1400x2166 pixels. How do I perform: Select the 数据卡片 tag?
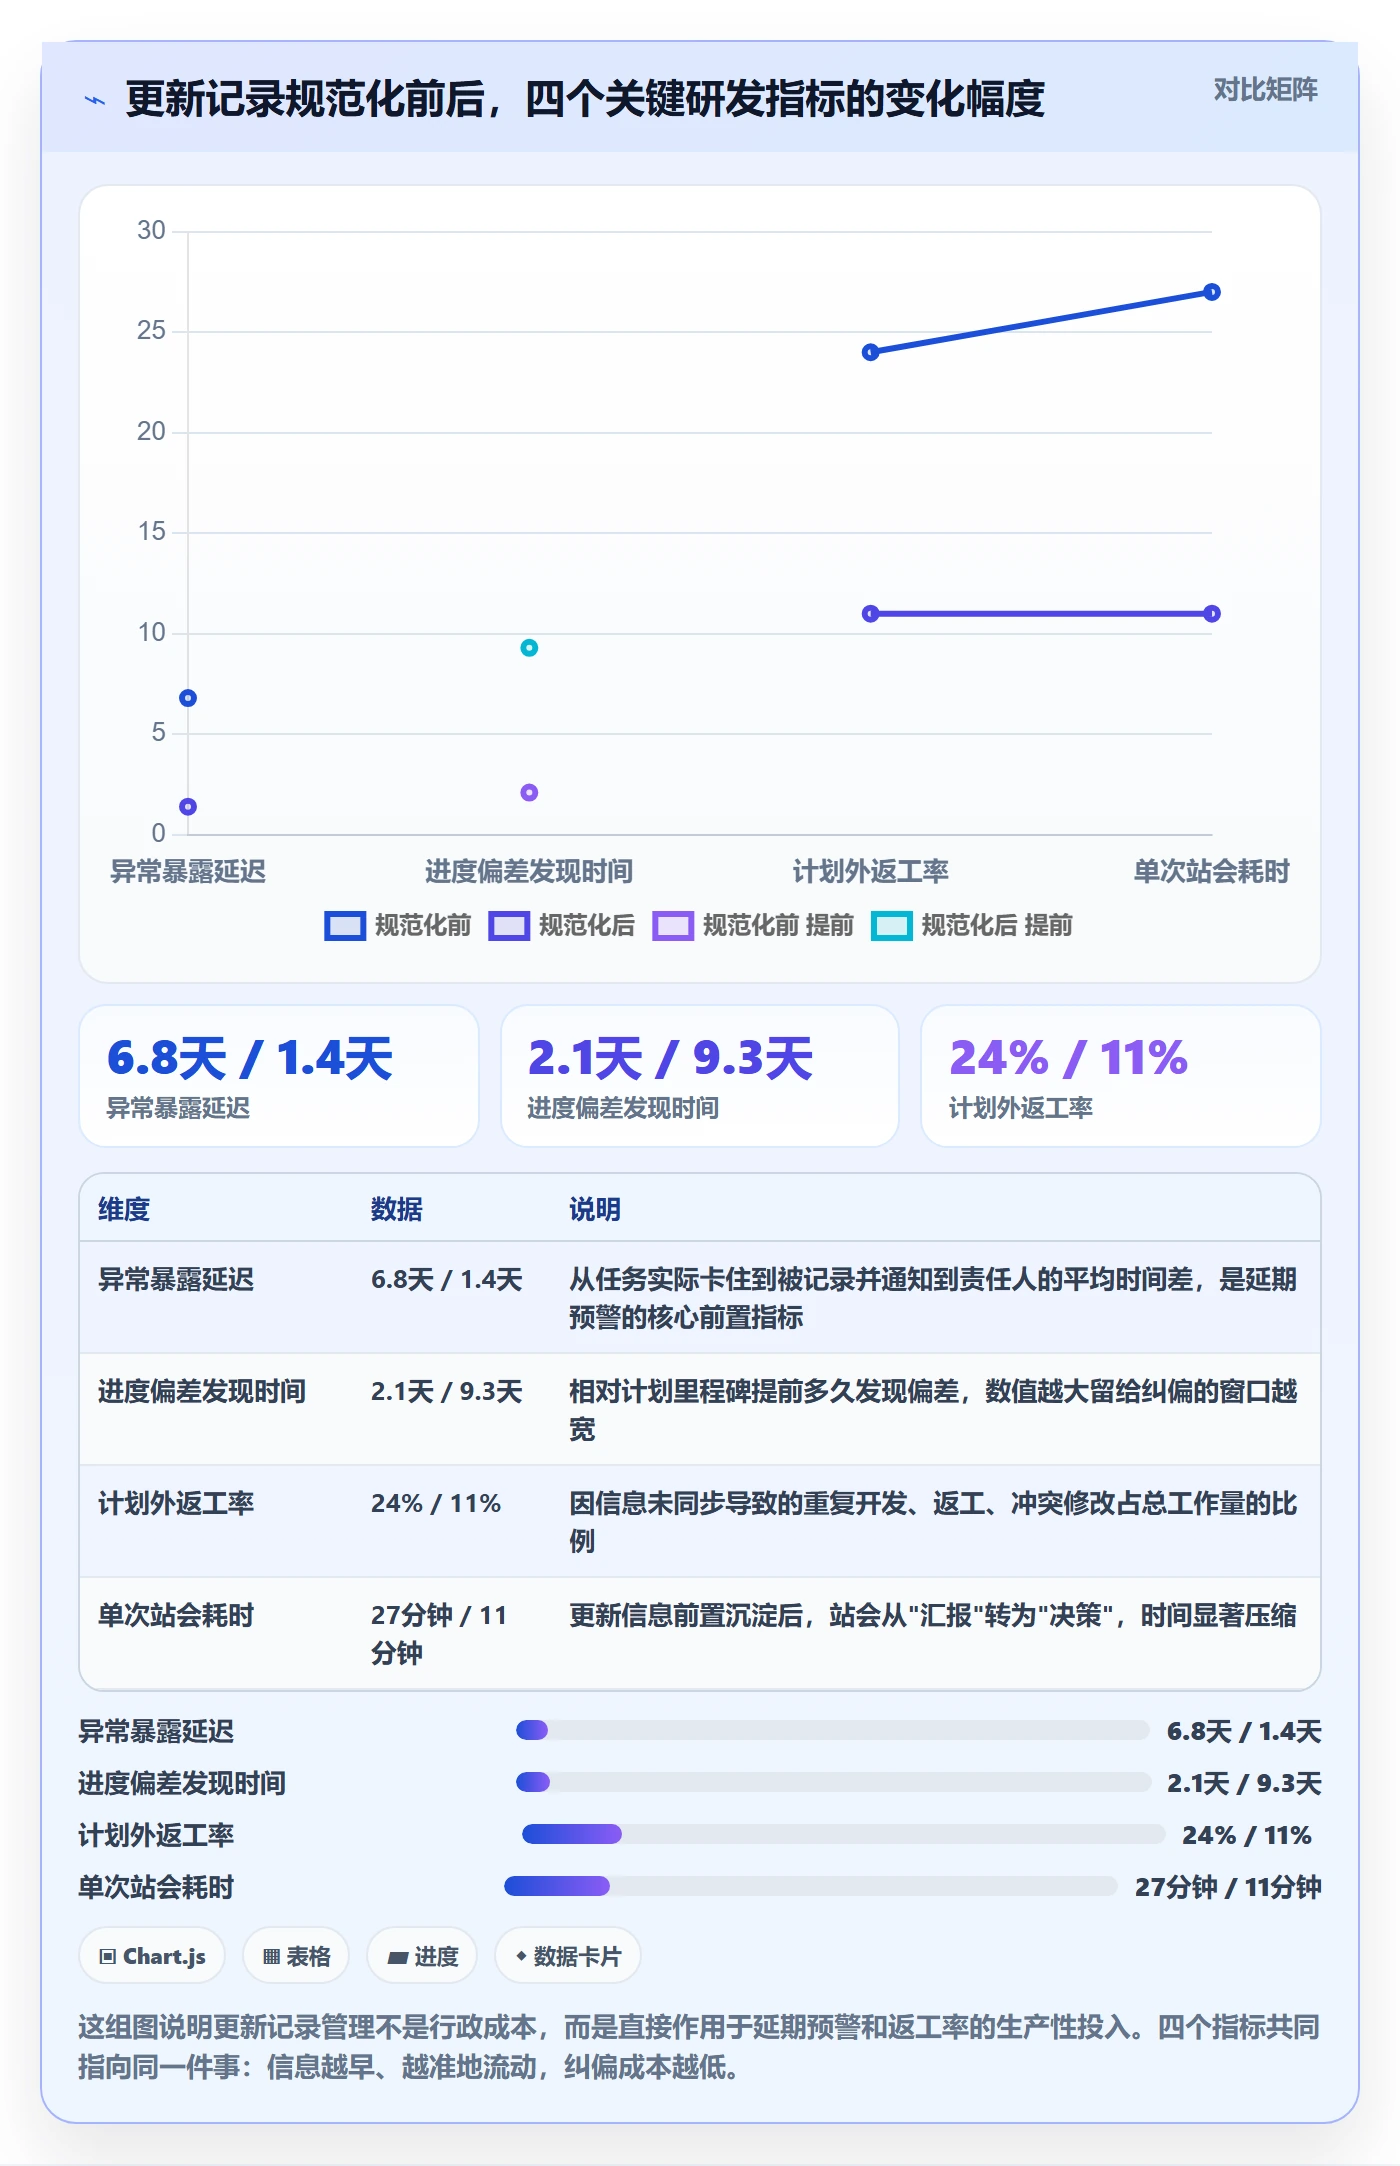[x=568, y=1956]
